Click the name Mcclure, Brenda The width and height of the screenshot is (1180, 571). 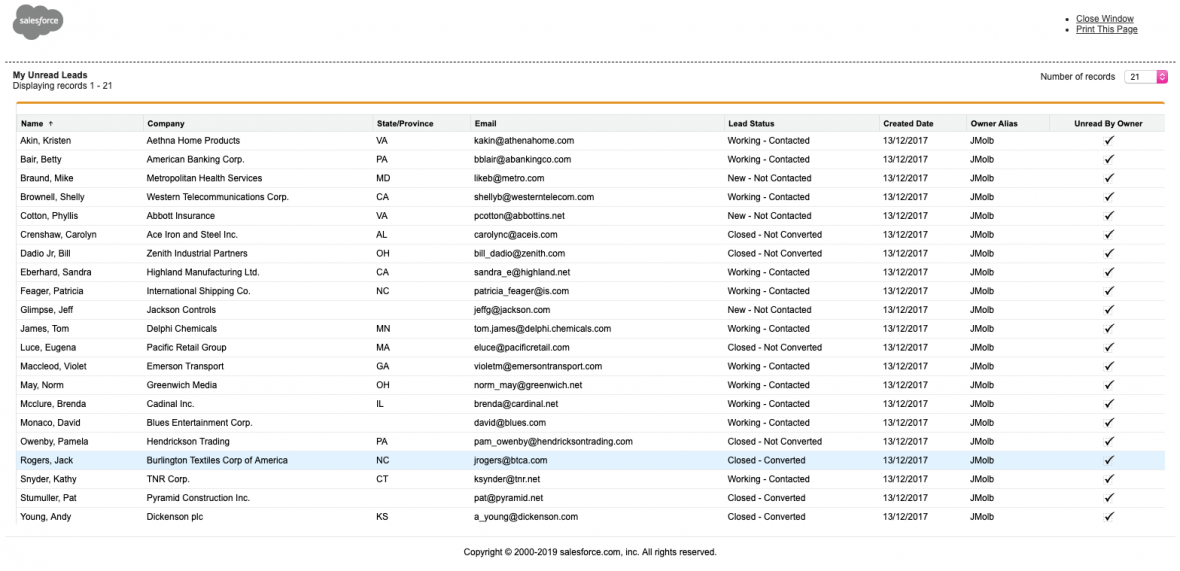click(53, 404)
